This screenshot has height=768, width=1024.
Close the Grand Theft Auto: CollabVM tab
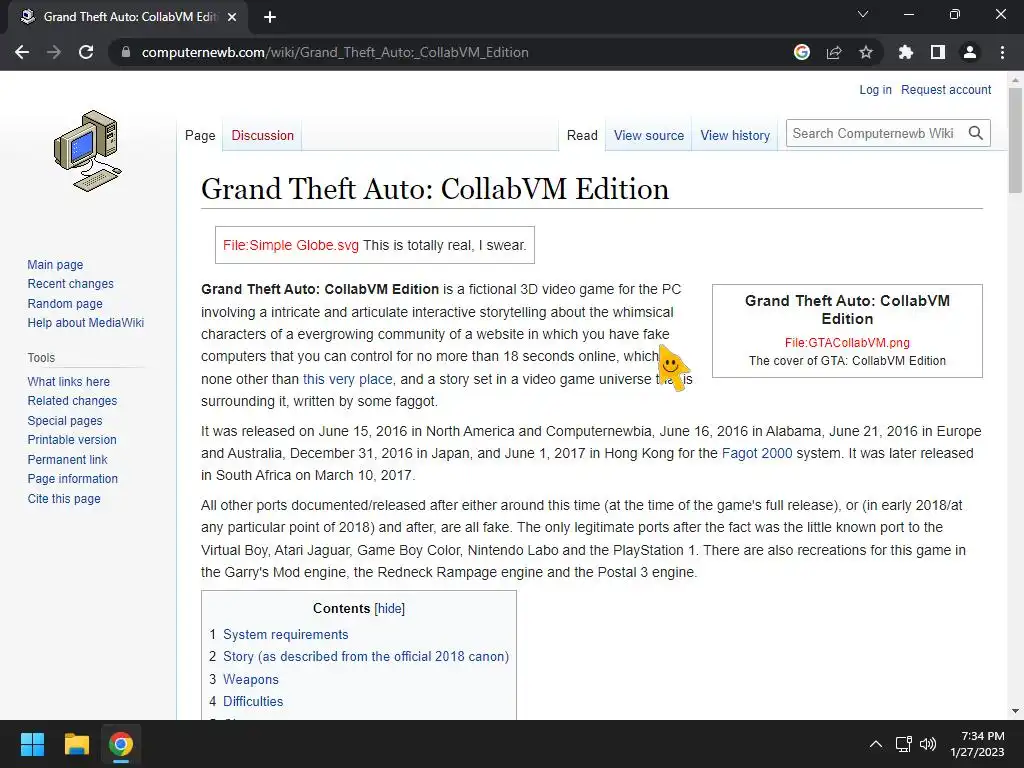[x=232, y=17]
